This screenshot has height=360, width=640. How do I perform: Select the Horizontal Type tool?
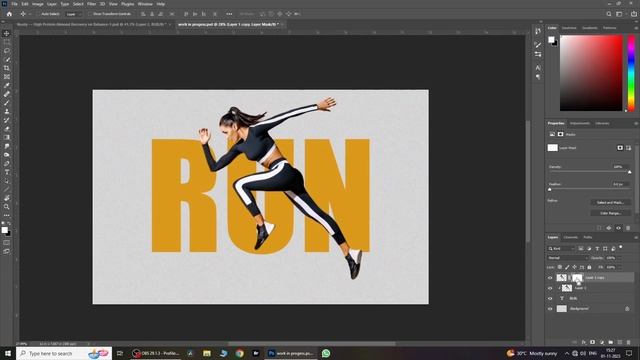pyautogui.click(x=7, y=172)
